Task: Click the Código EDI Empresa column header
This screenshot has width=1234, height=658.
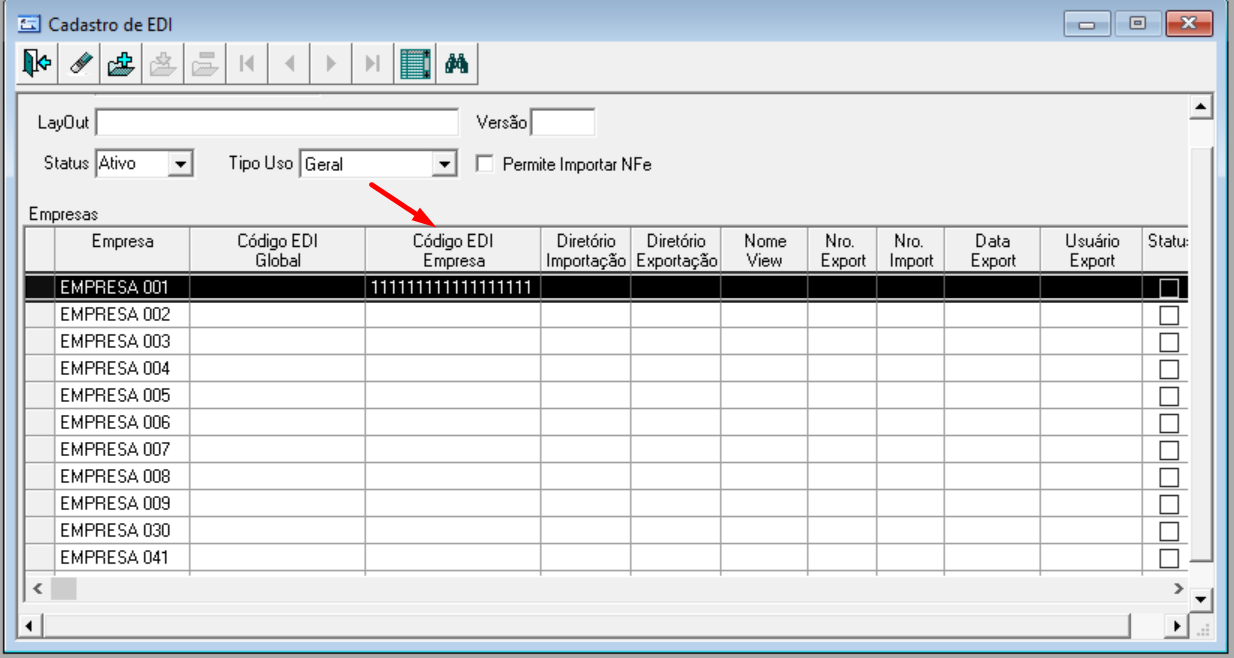Action: [452, 251]
